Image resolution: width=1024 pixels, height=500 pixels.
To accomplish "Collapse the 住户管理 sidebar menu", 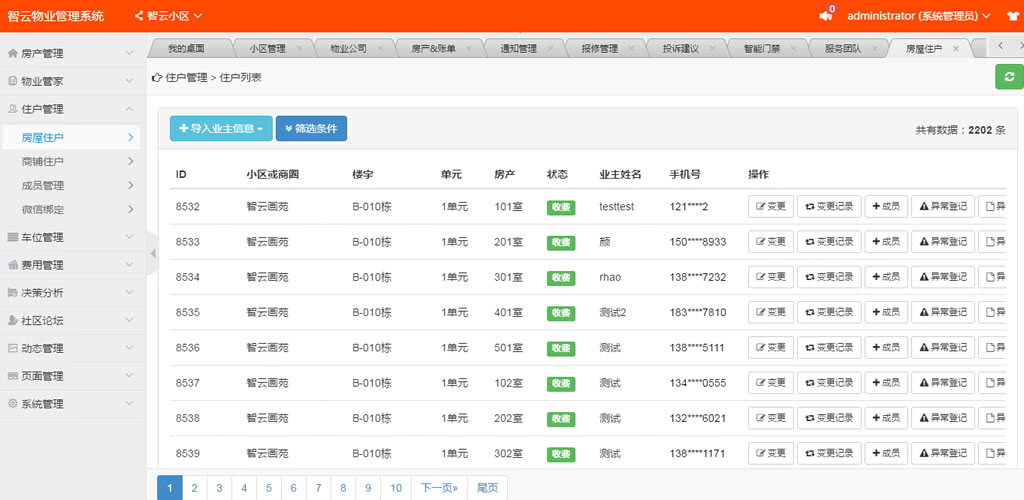I will pyautogui.click(x=70, y=109).
